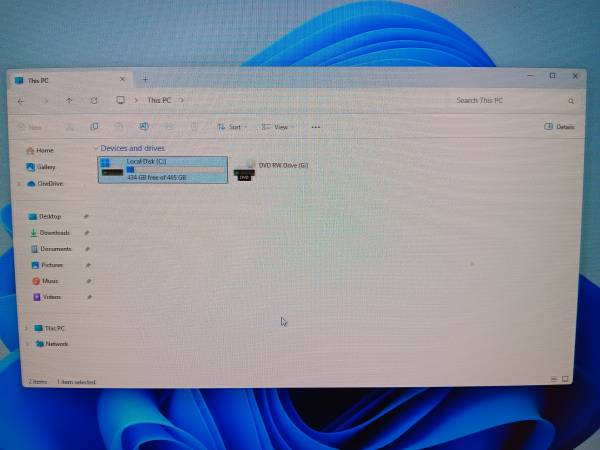
Task: Click the Back navigation arrow
Action: 21,101
